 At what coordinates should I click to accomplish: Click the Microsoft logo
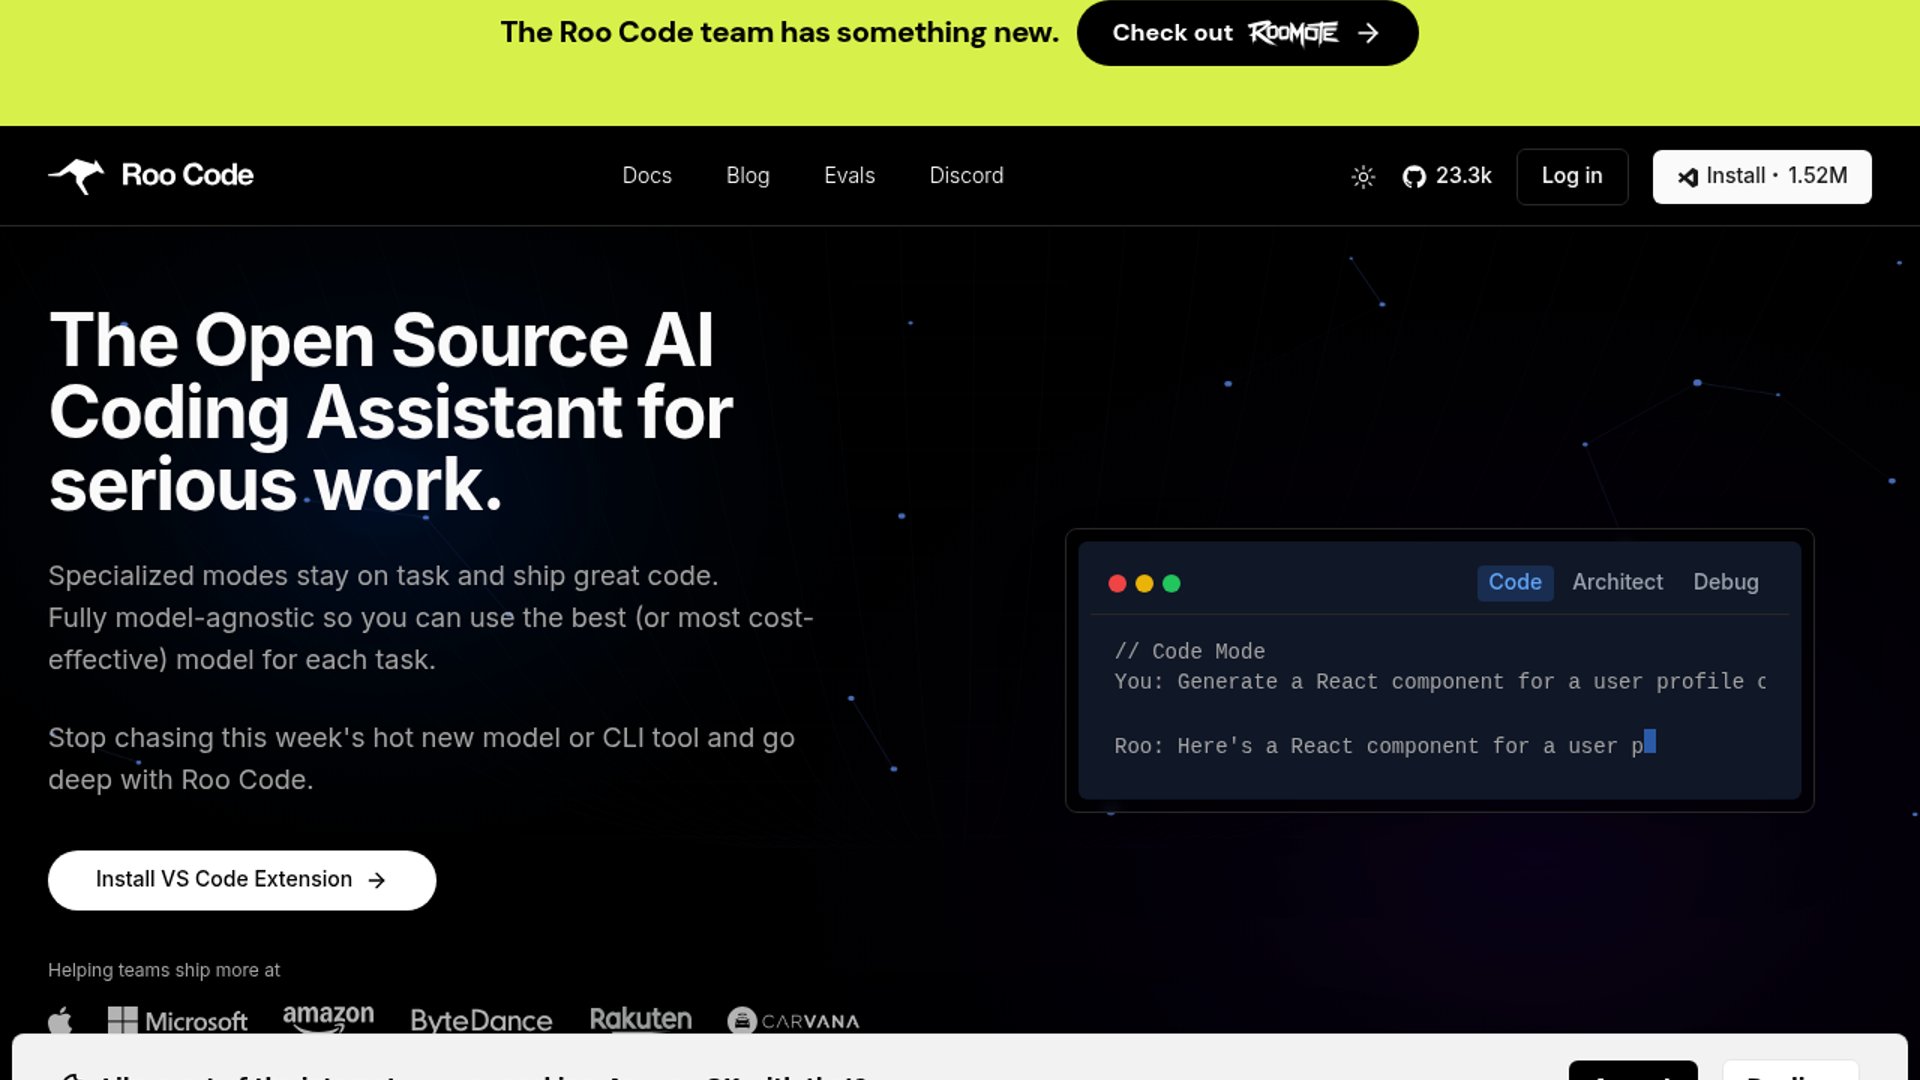178,1020
